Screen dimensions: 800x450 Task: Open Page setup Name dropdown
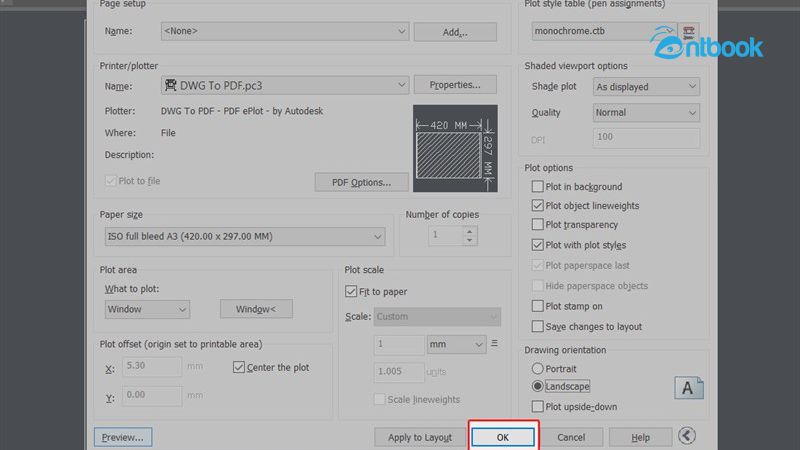coord(285,31)
